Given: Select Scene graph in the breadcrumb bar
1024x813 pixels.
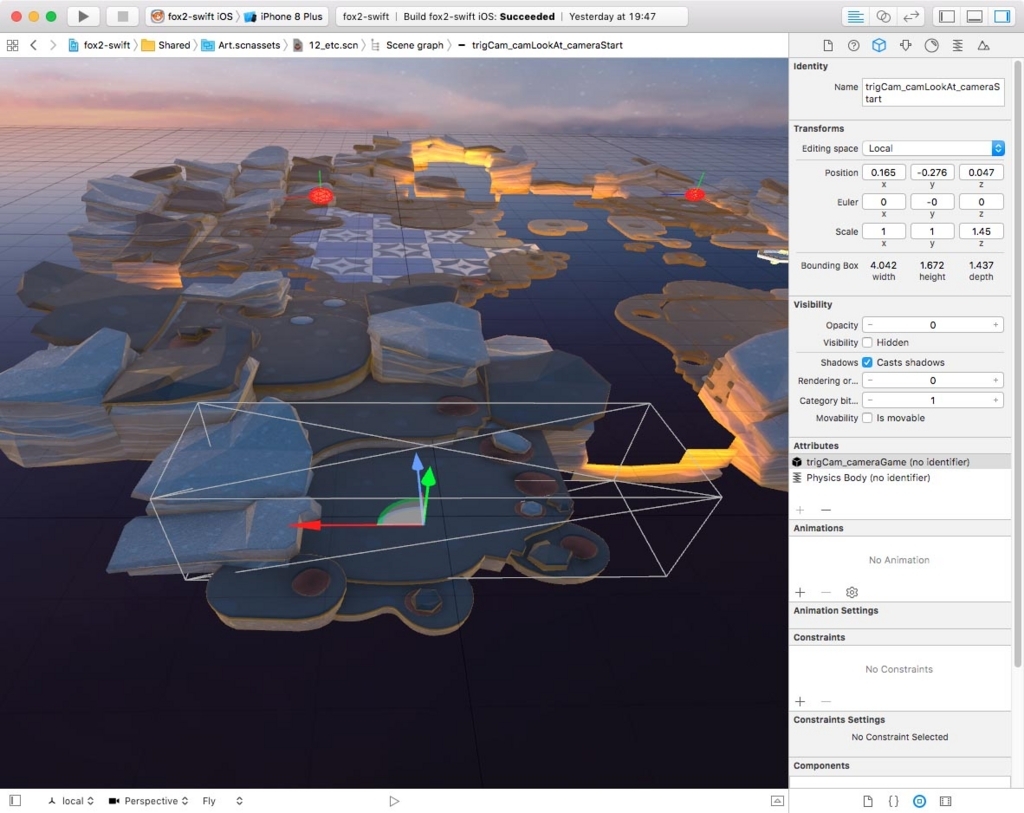Looking at the screenshot, I should (413, 45).
